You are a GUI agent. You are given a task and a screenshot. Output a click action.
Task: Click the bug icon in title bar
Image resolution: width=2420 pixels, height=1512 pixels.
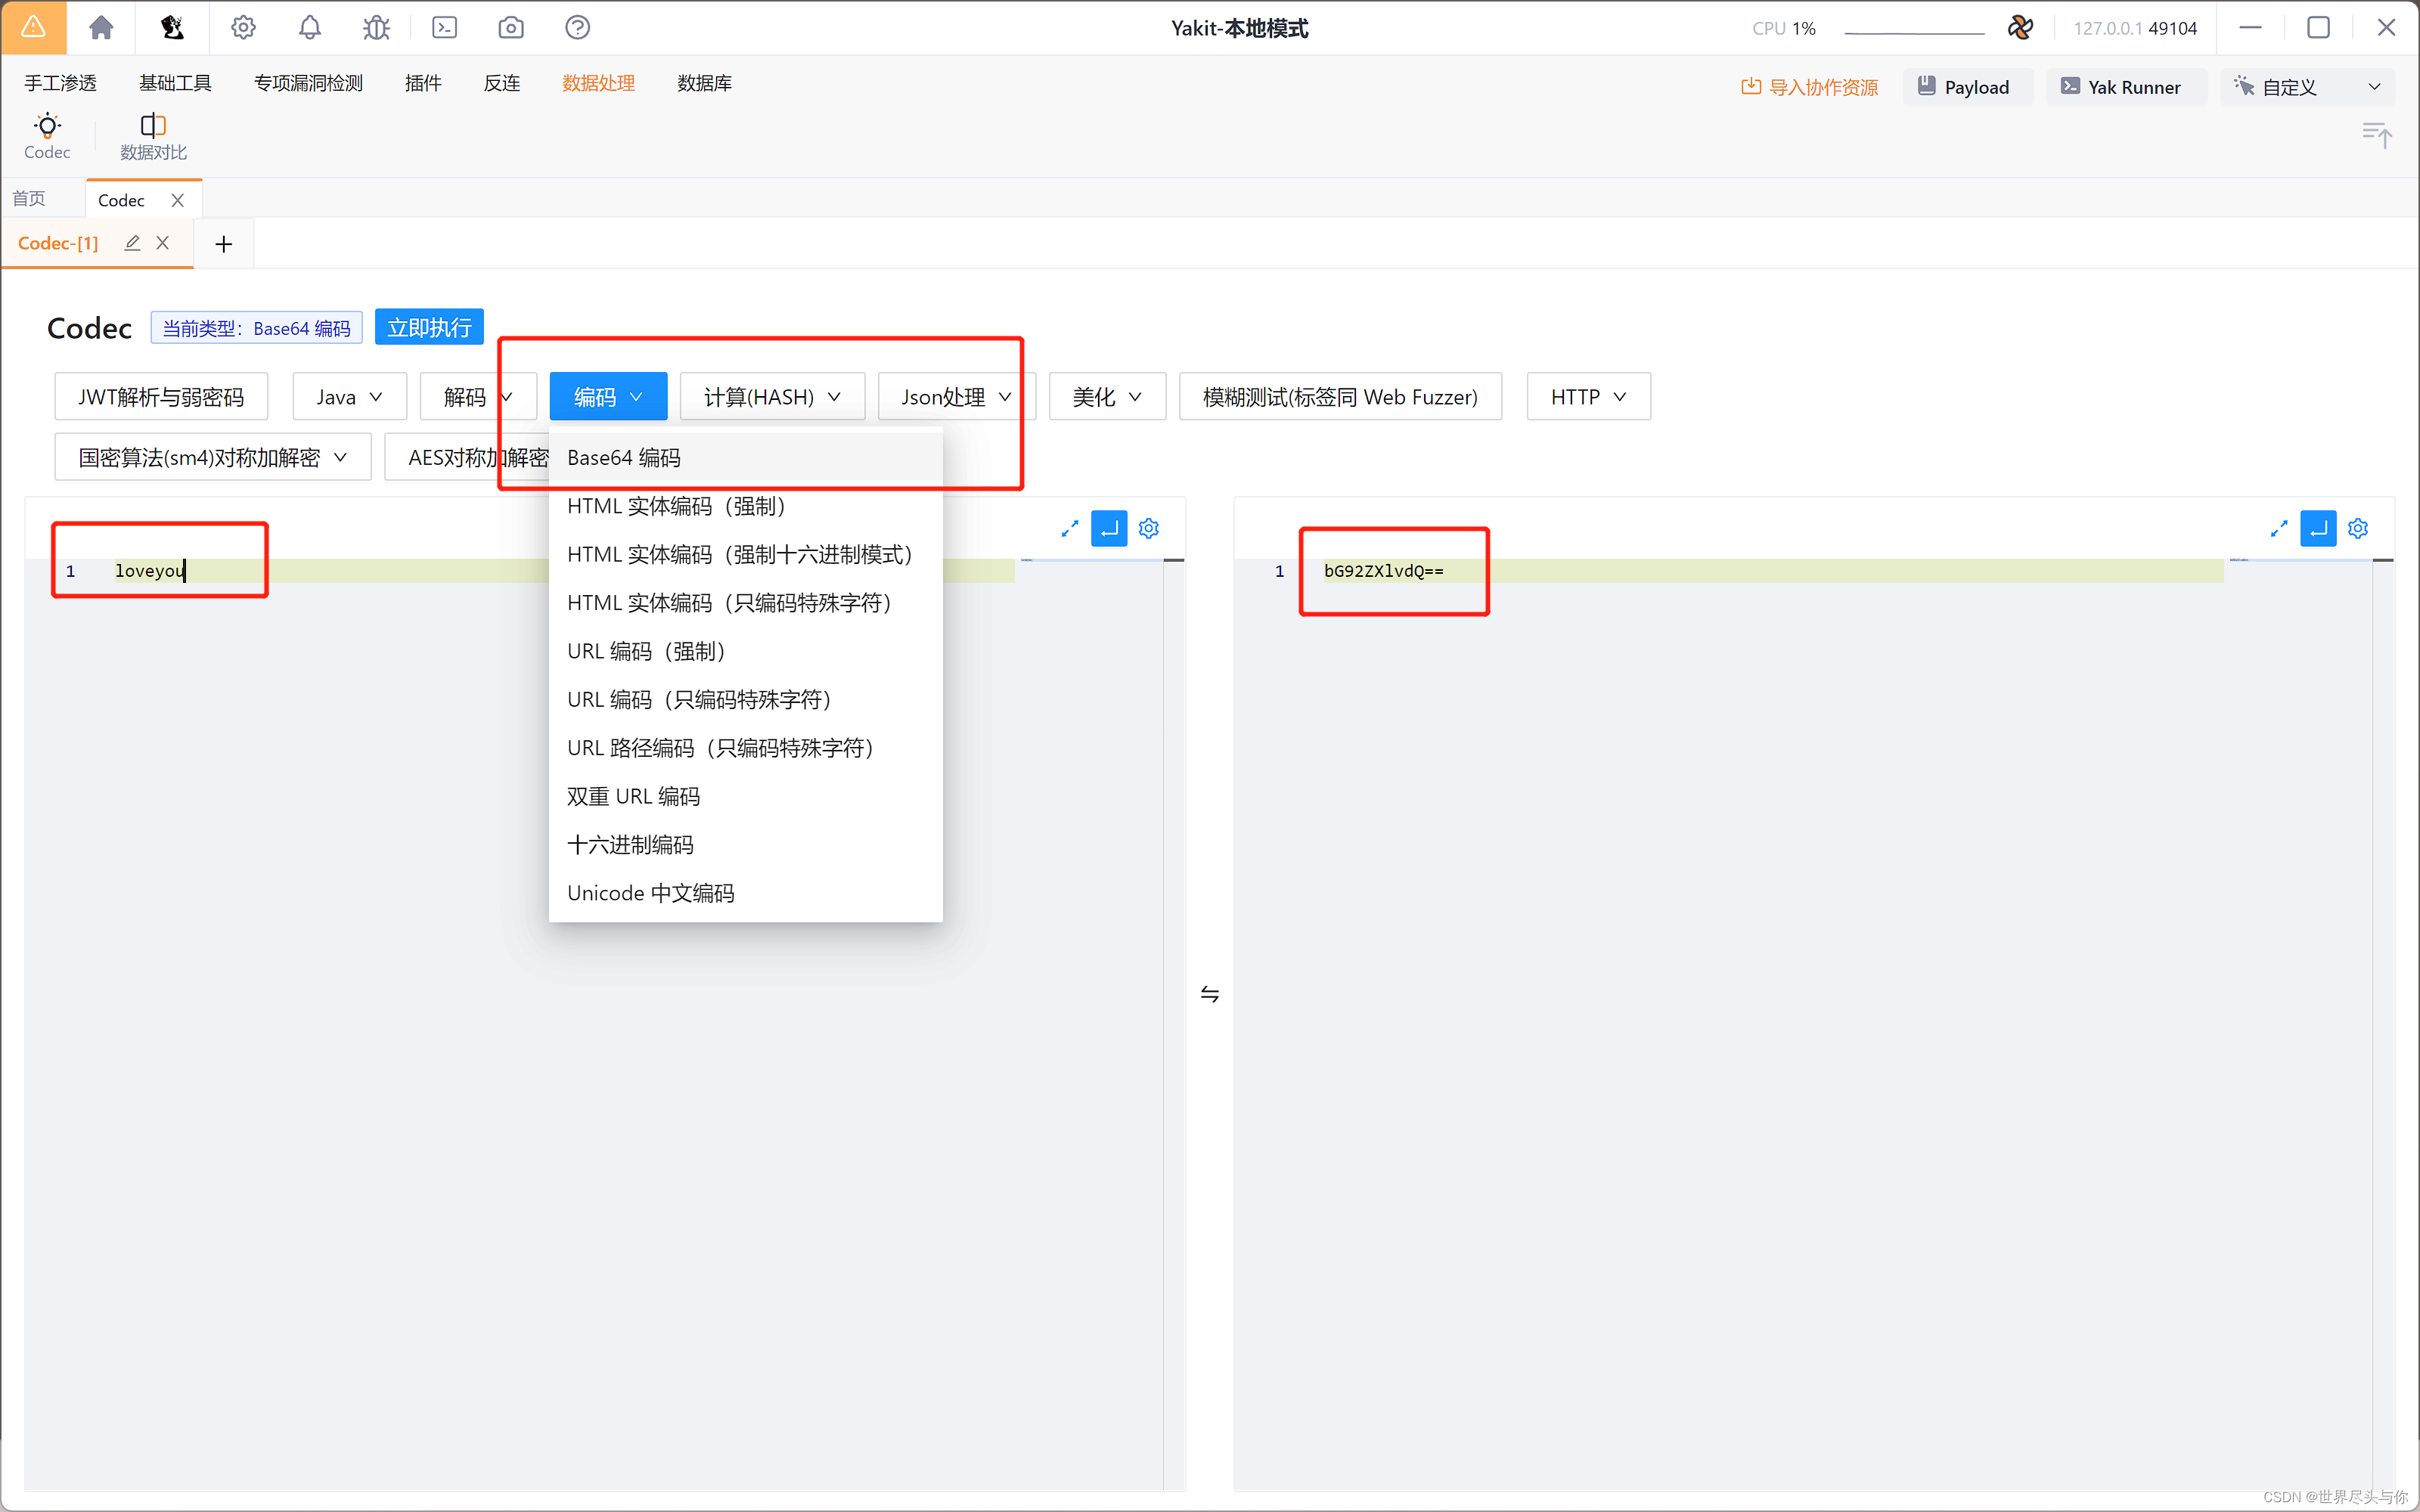click(x=376, y=27)
